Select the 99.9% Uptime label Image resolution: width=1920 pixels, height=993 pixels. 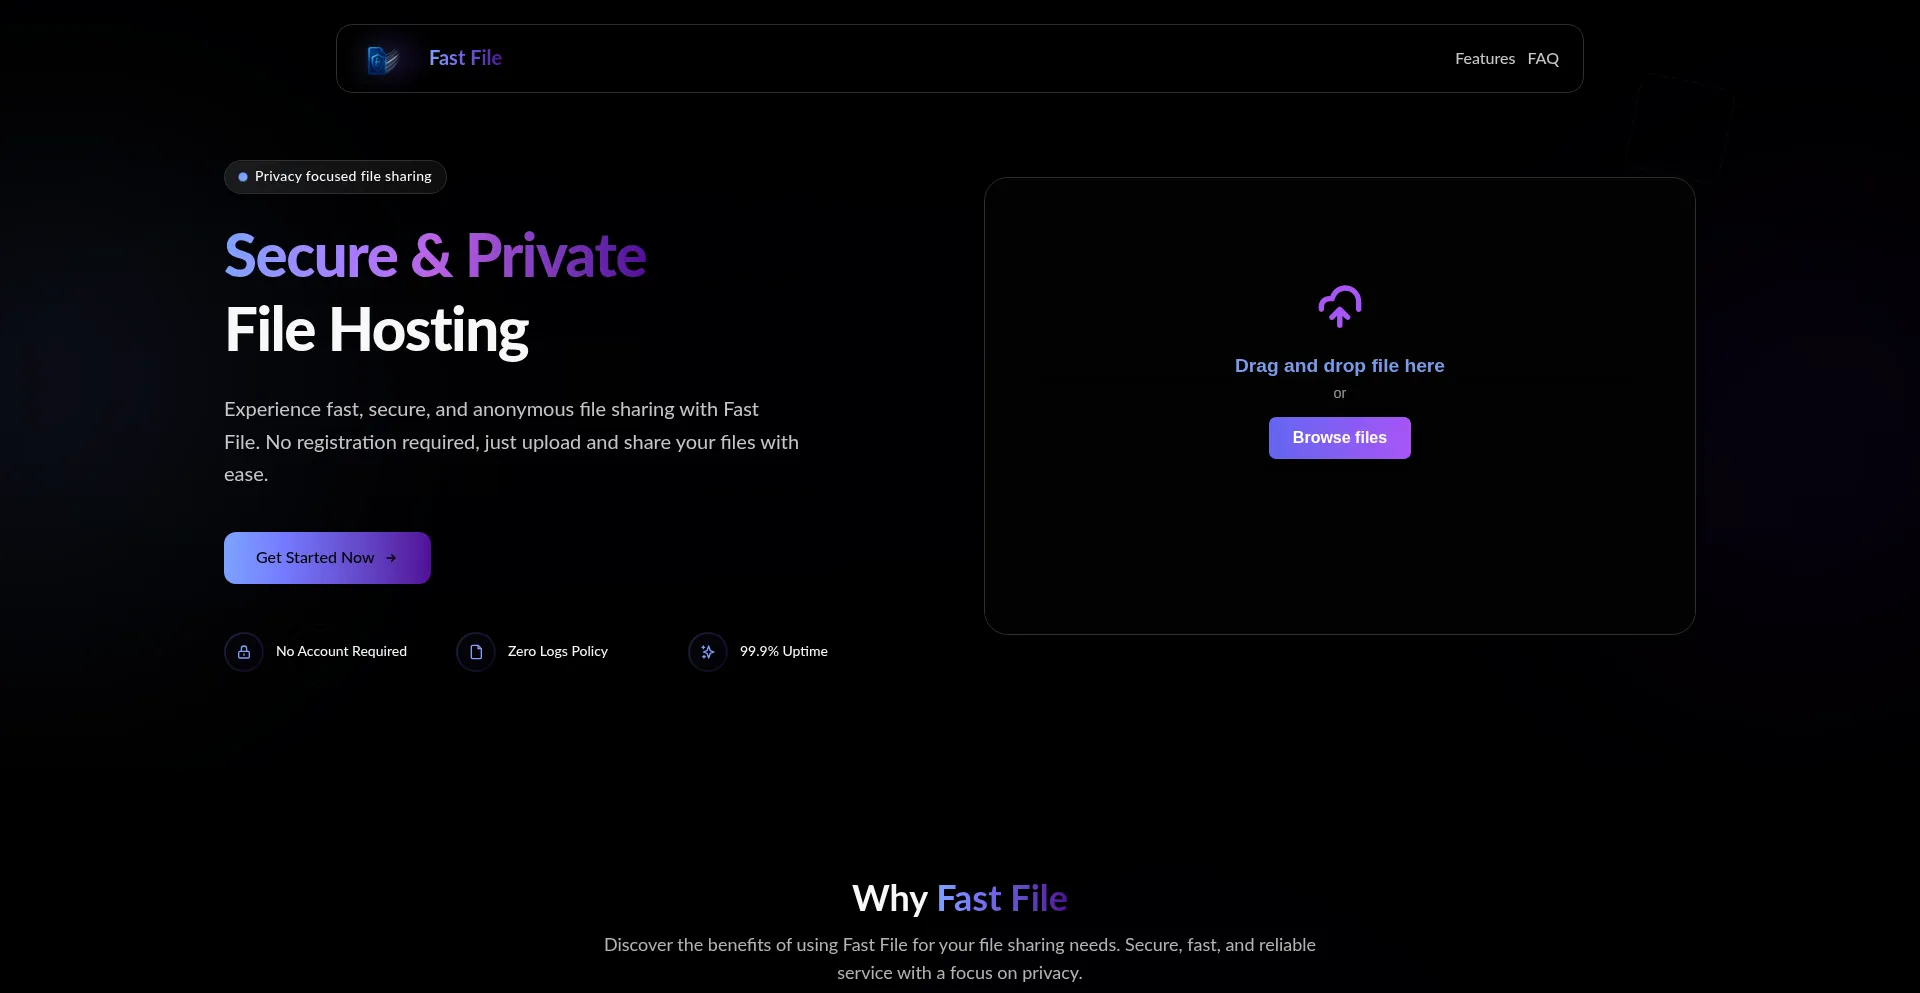tap(783, 652)
